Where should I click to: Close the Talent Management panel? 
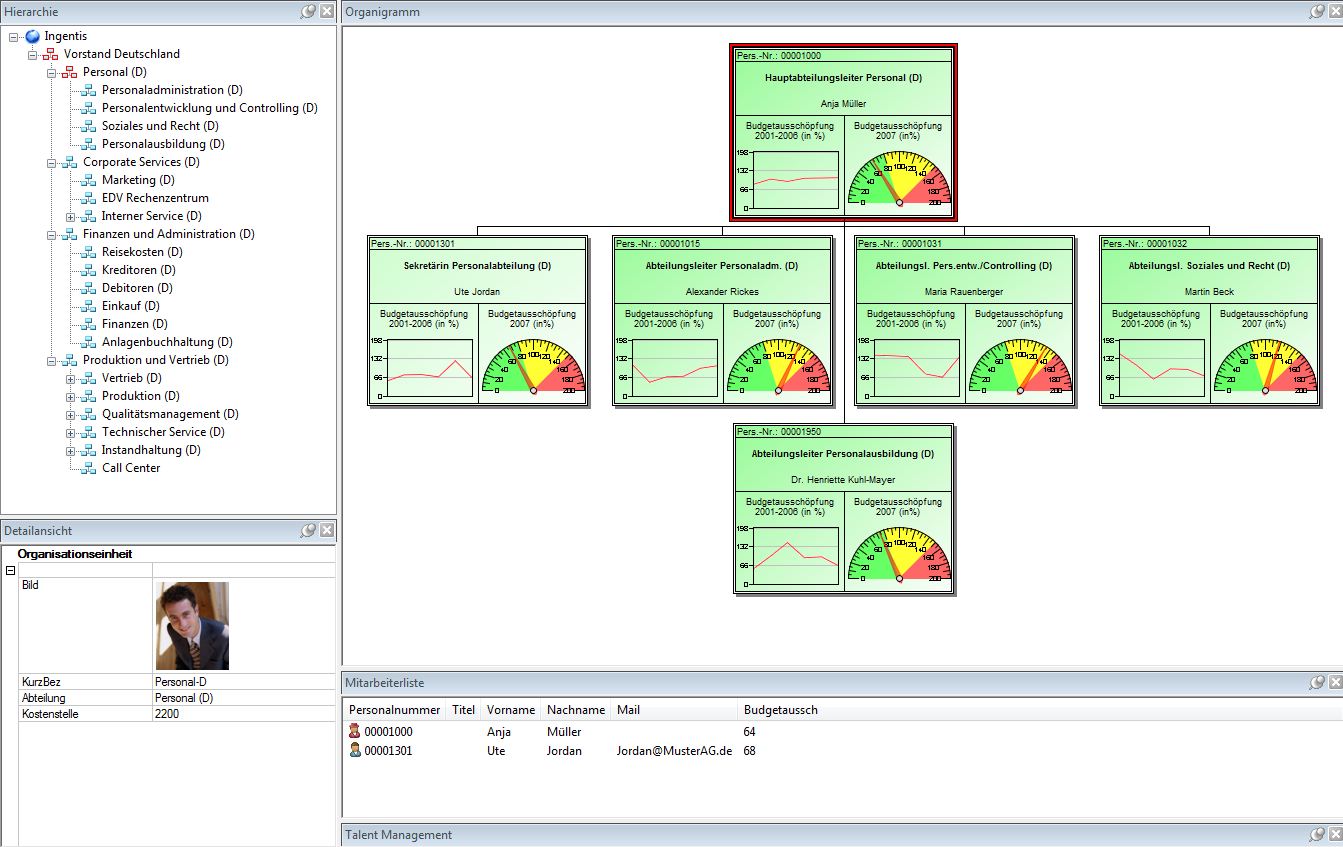pyautogui.click(x=1335, y=834)
